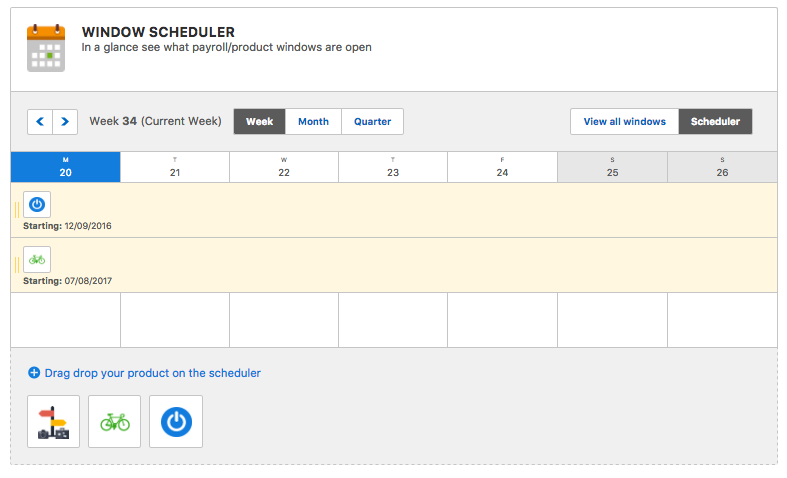Click power icon in first scheduled row

coord(37,204)
